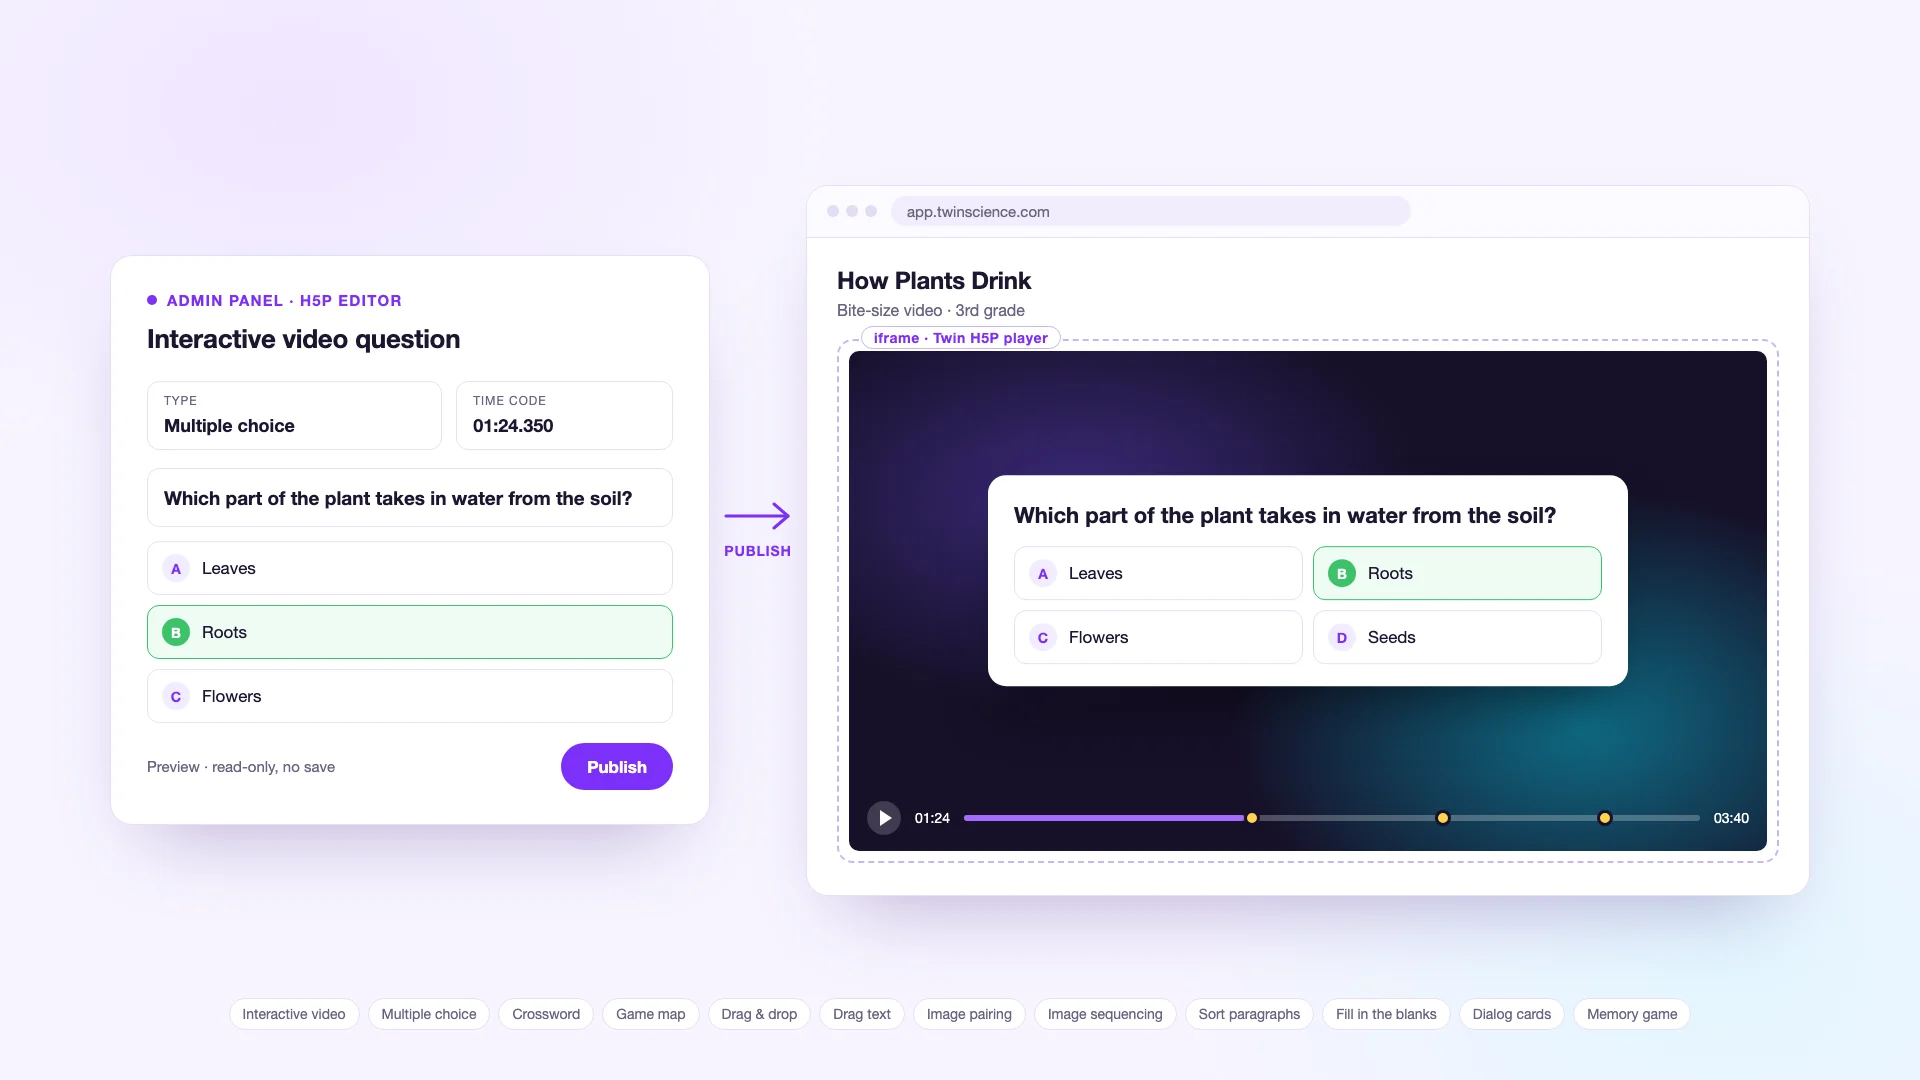Screen dimensions: 1920x1080
Task: Open the Type Multiple choice field
Action: (x=294, y=415)
